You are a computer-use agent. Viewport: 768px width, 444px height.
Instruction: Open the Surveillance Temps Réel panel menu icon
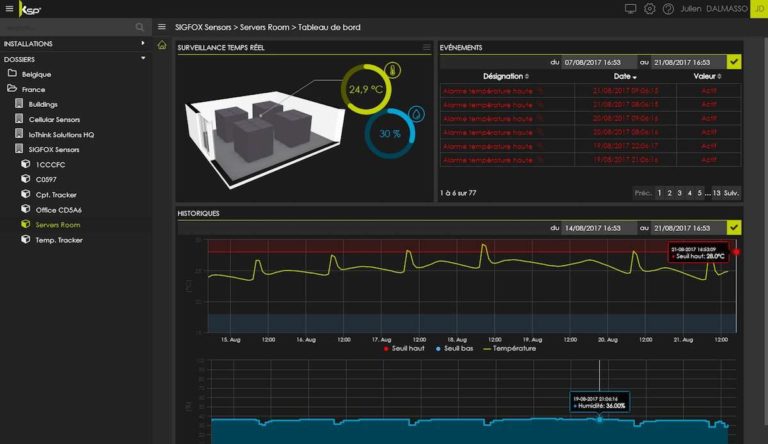click(x=427, y=47)
